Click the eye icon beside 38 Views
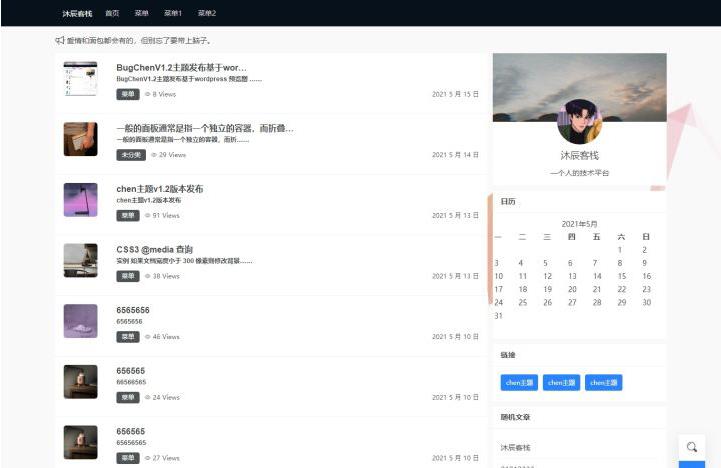721x468 pixels. (148, 276)
